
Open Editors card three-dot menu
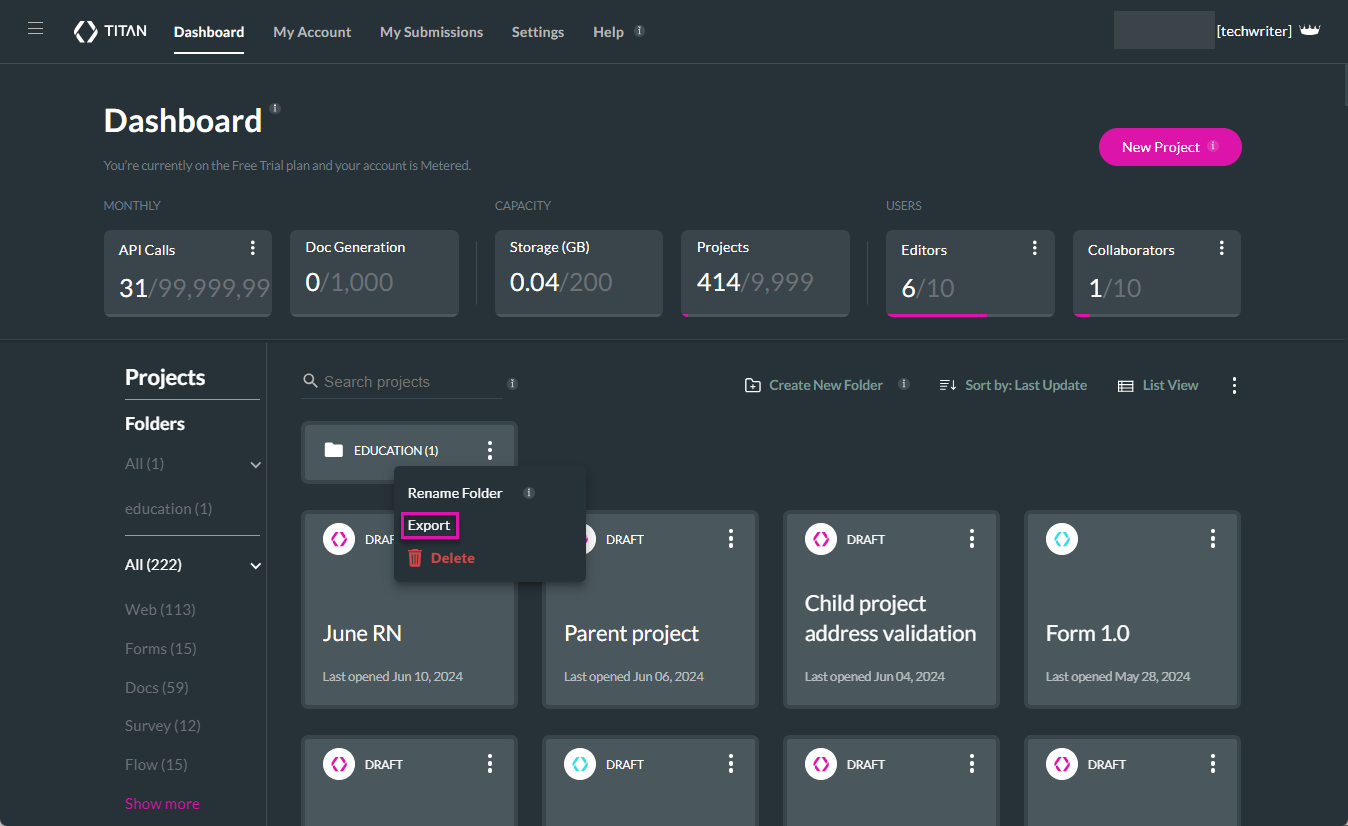(1035, 248)
